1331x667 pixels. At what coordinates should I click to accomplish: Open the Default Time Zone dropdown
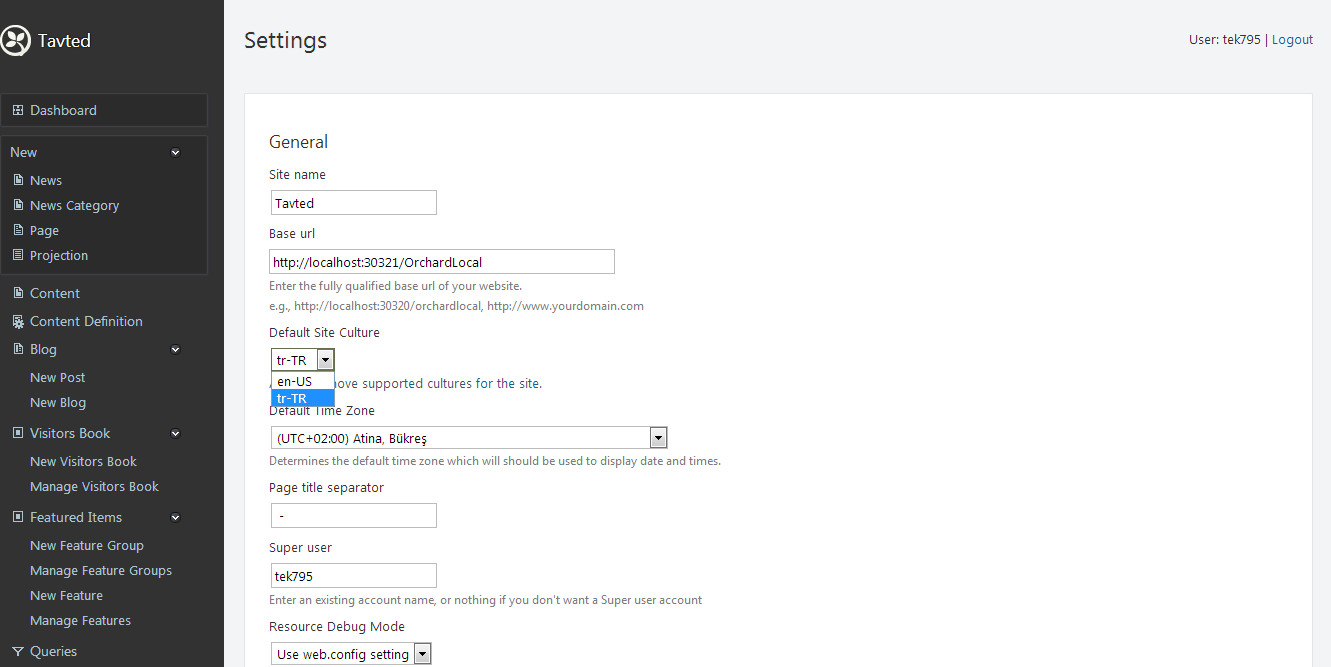658,438
